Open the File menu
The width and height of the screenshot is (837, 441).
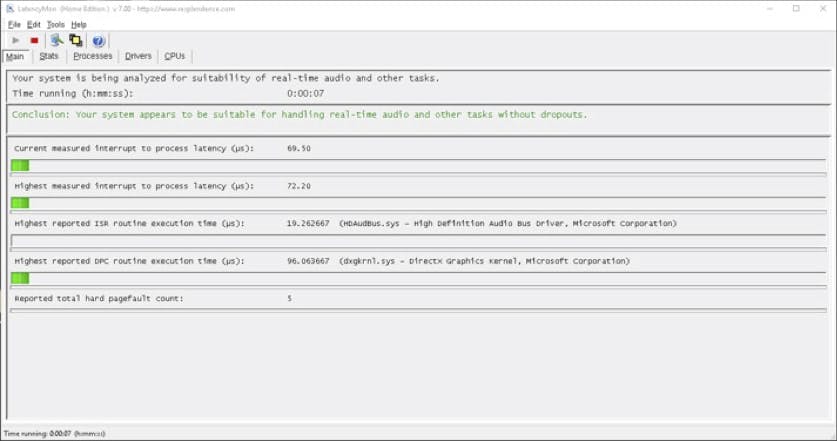click(14, 24)
